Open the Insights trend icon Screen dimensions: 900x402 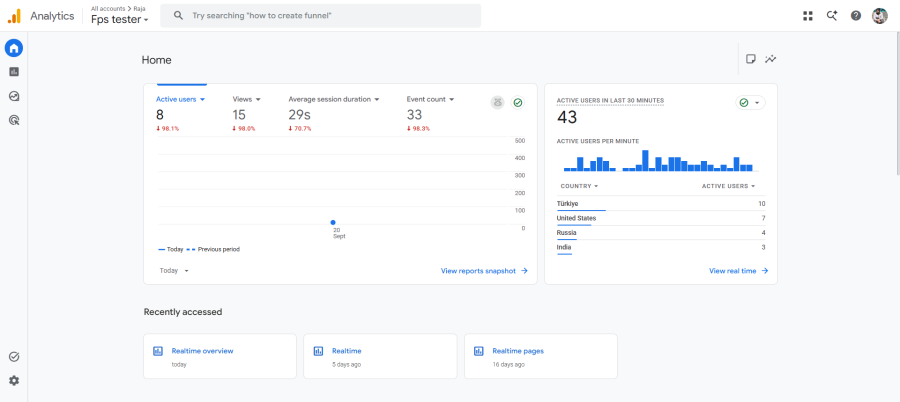[x=770, y=59]
